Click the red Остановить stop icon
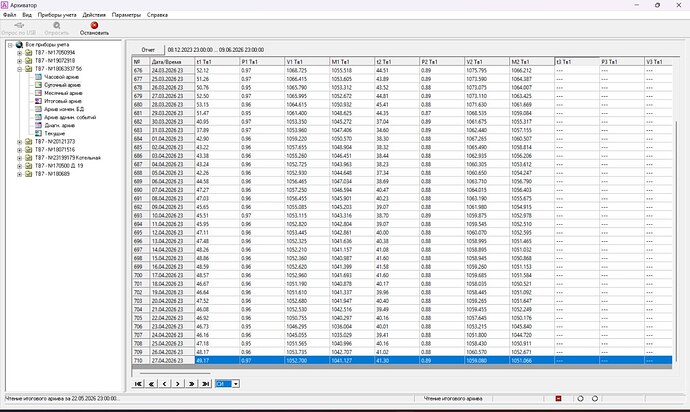The image size is (690, 412). (94, 25)
